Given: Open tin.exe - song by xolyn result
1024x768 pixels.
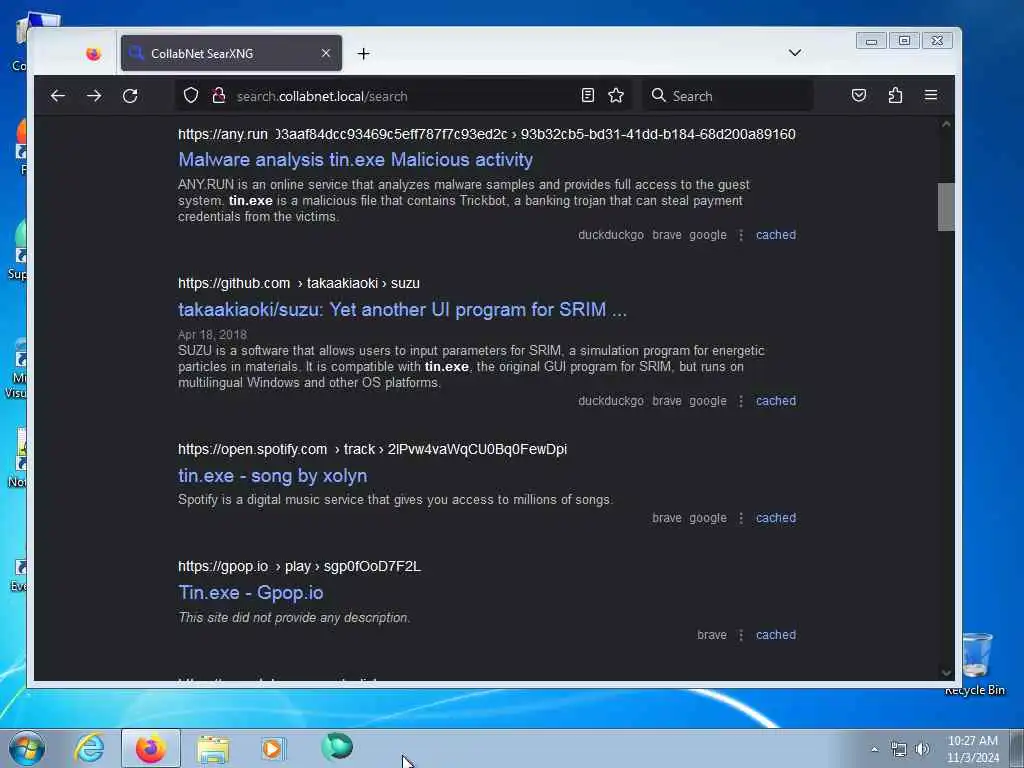Looking at the screenshot, I should pyautogui.click(x=272, y=475).
